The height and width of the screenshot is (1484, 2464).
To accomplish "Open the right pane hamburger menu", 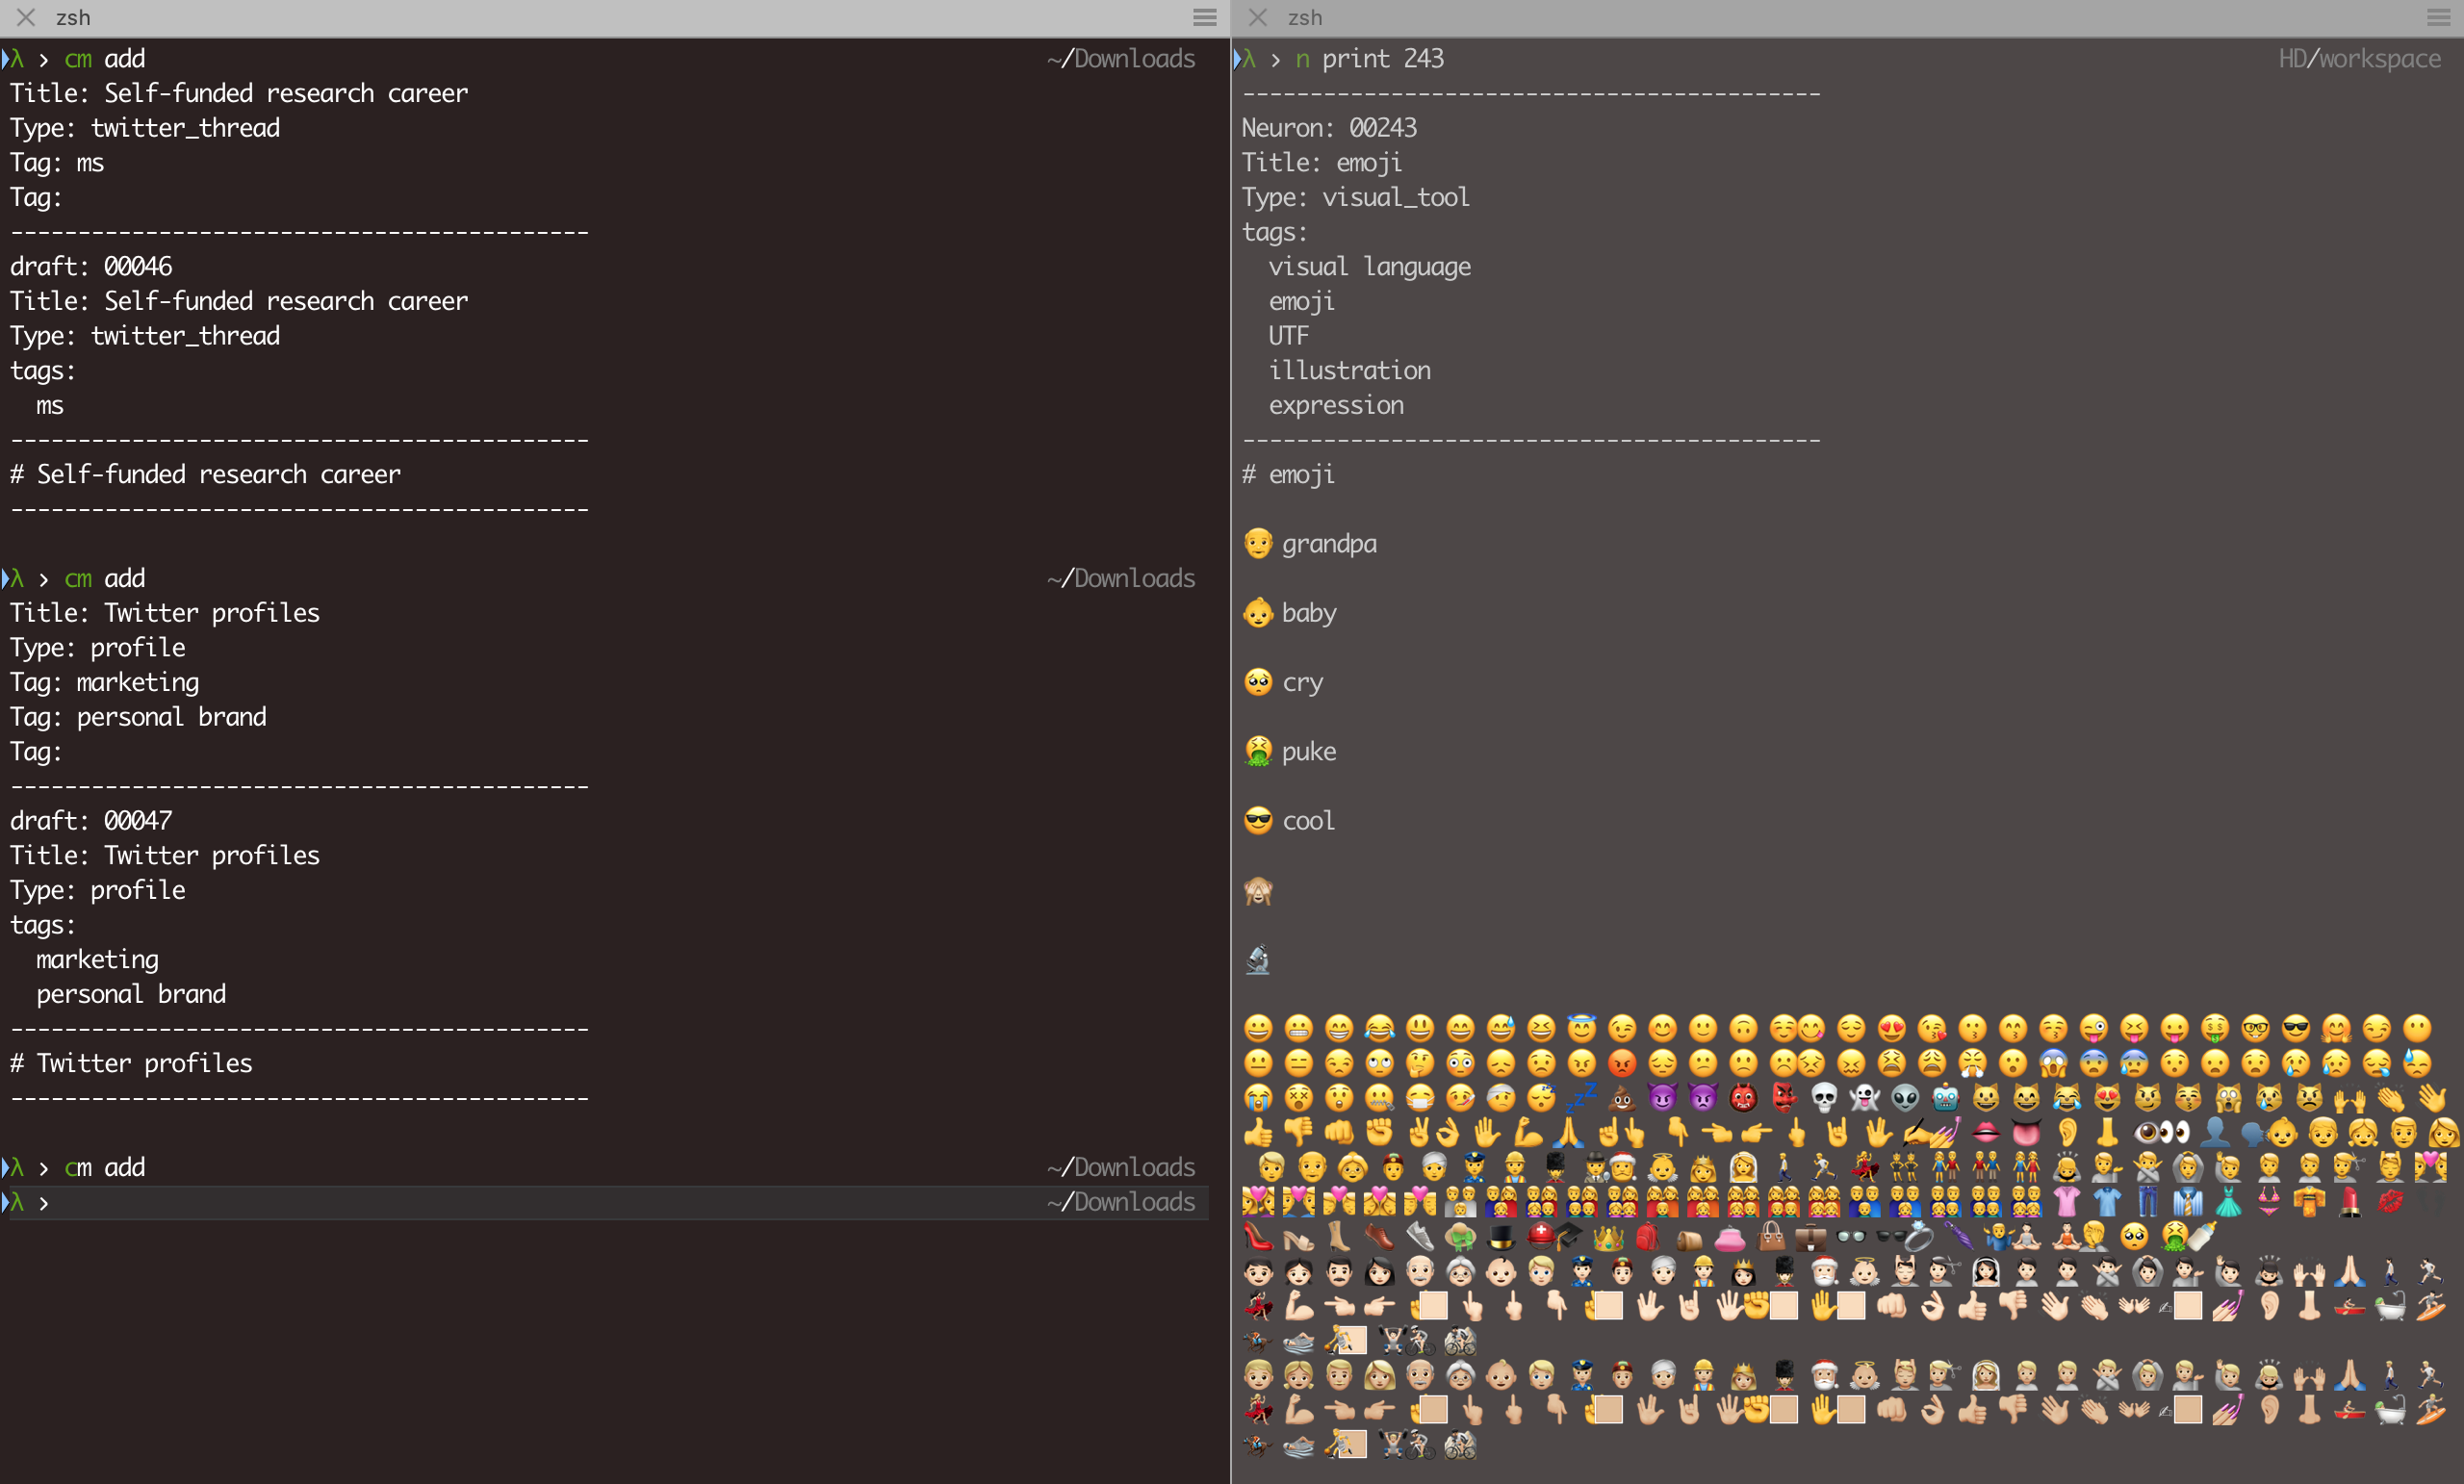I will point(2437,17).
